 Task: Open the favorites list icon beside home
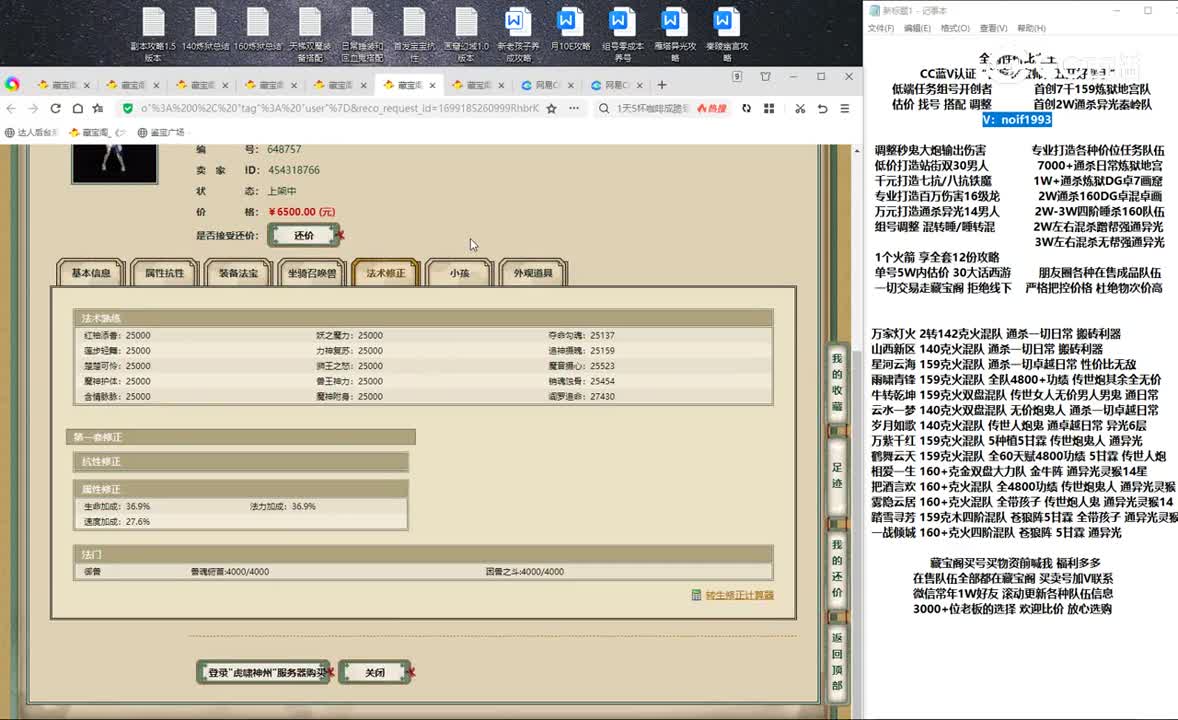coord(98,108)
